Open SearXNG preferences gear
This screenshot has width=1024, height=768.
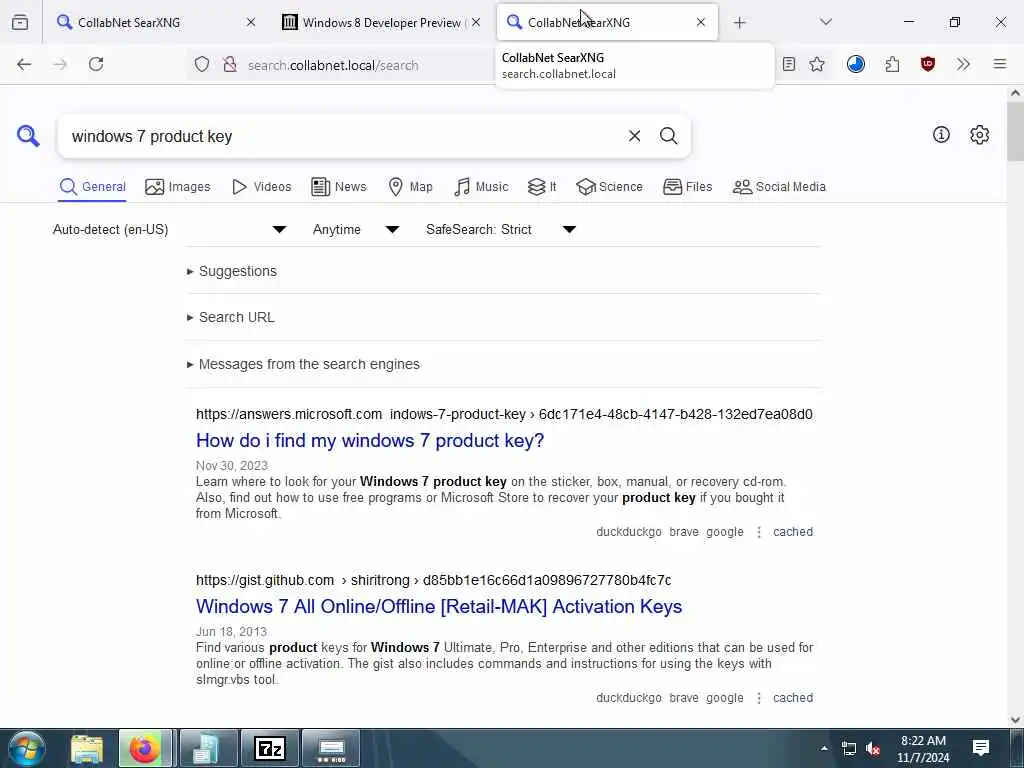[979, 135]
